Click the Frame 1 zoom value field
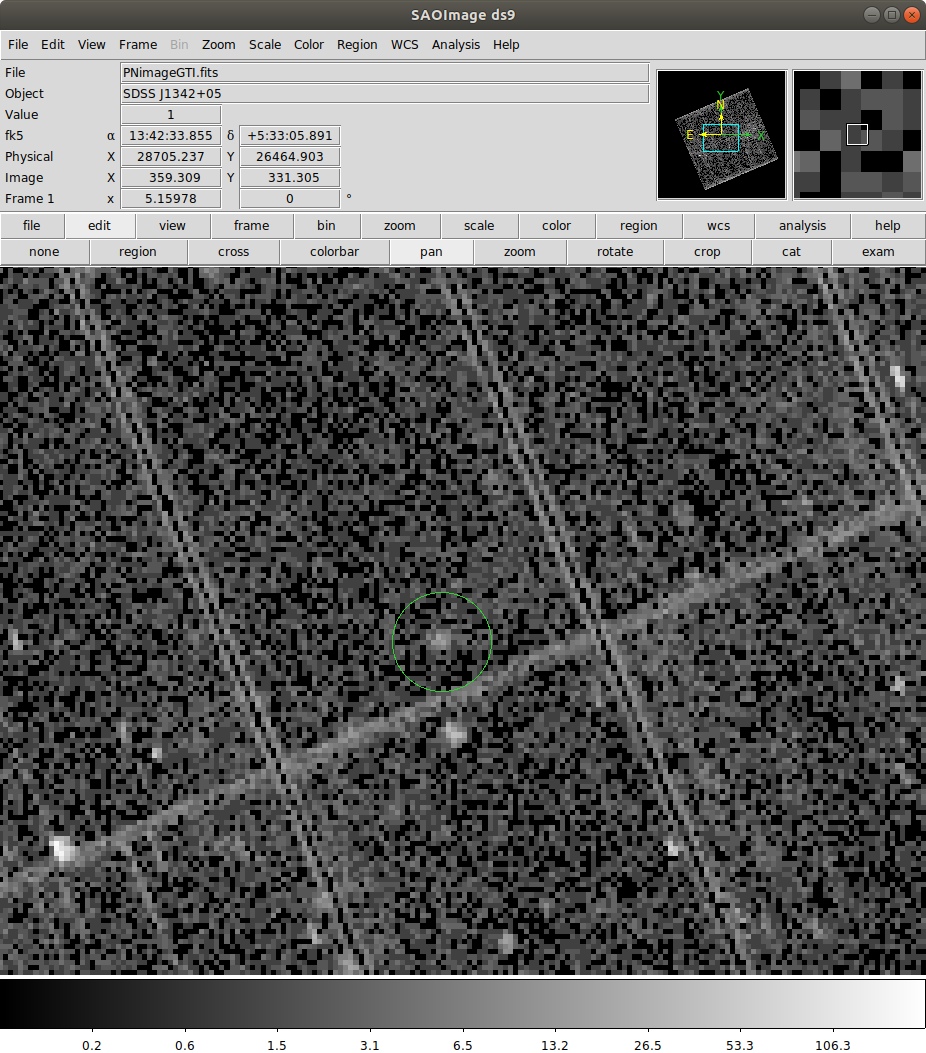This screenshot has height=1053, width=926. click(x=171, y=199)
